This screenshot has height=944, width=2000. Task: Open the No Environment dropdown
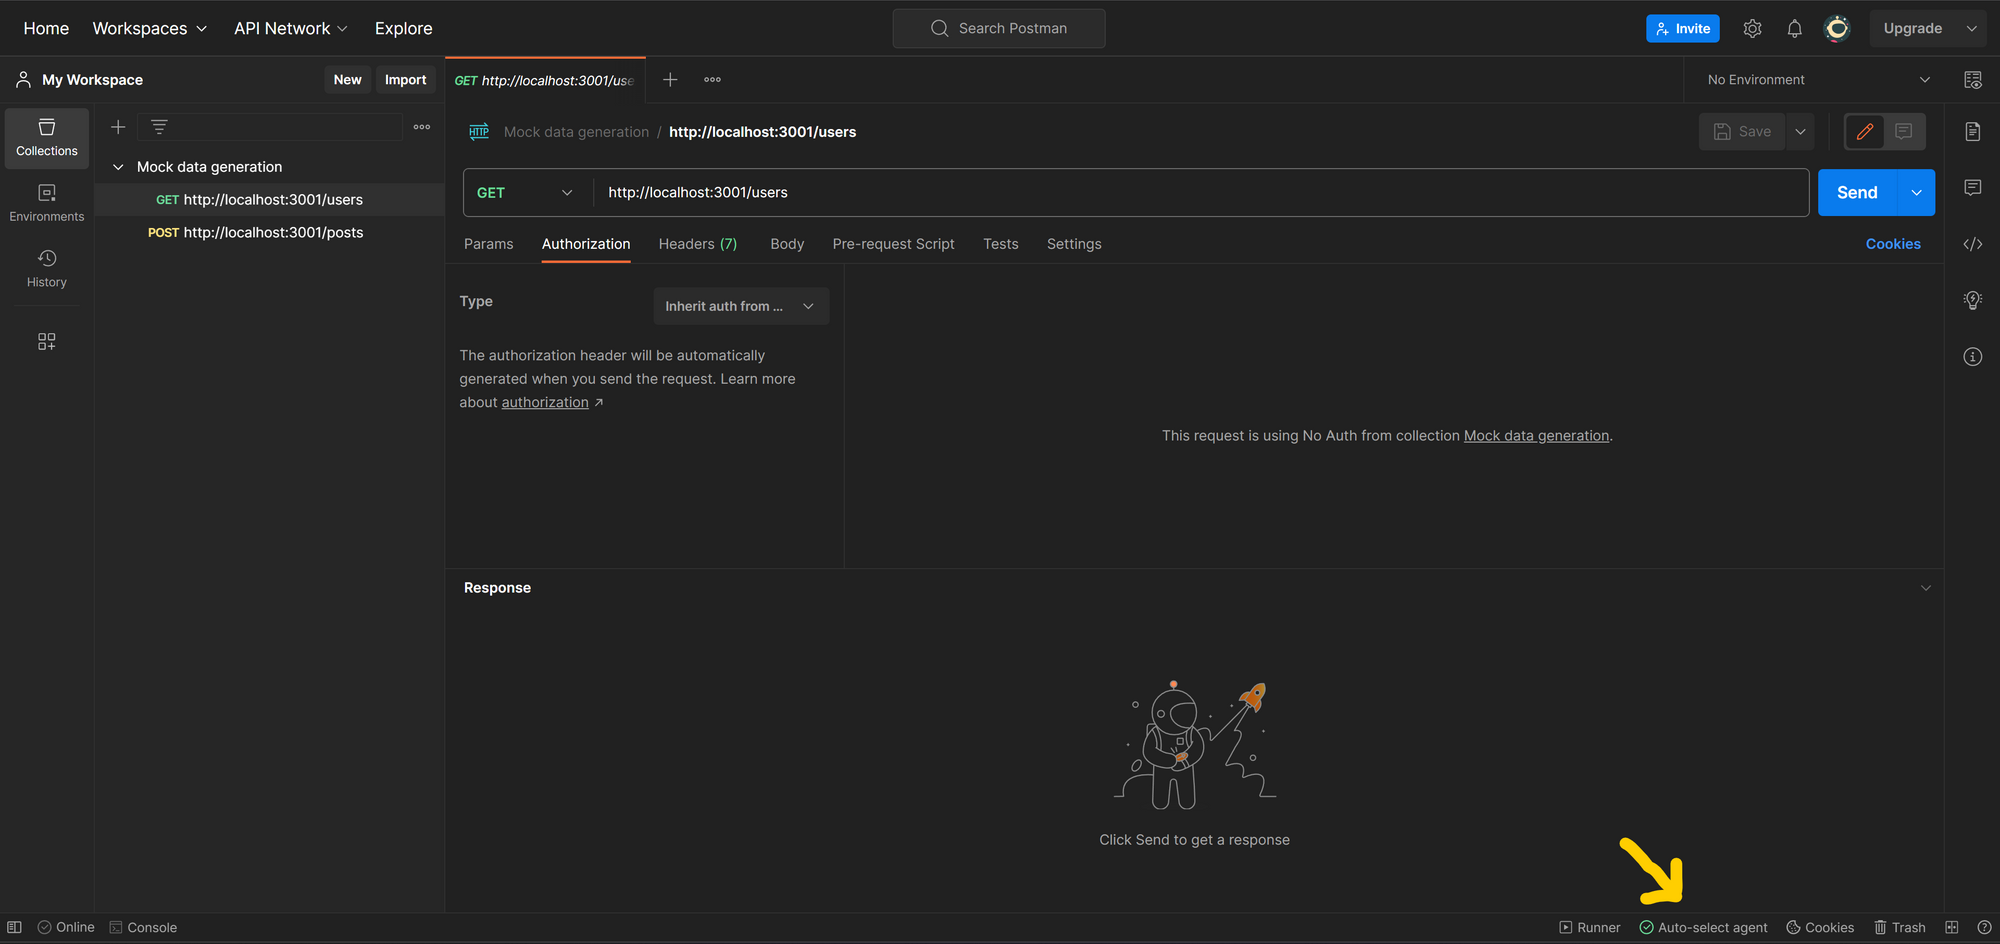[1818, 80]
